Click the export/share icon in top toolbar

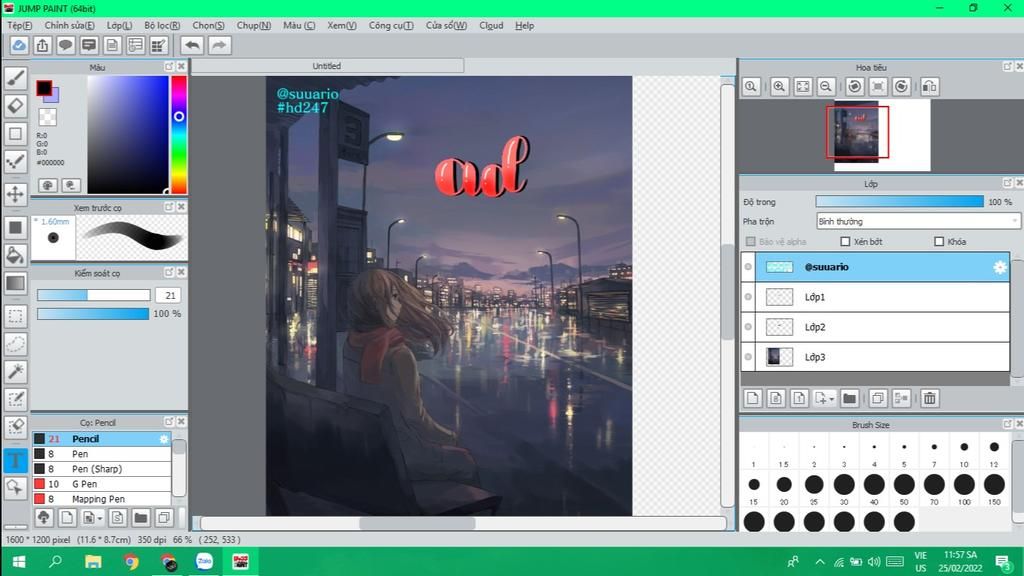pyautogui.click(x=42, y=45)
